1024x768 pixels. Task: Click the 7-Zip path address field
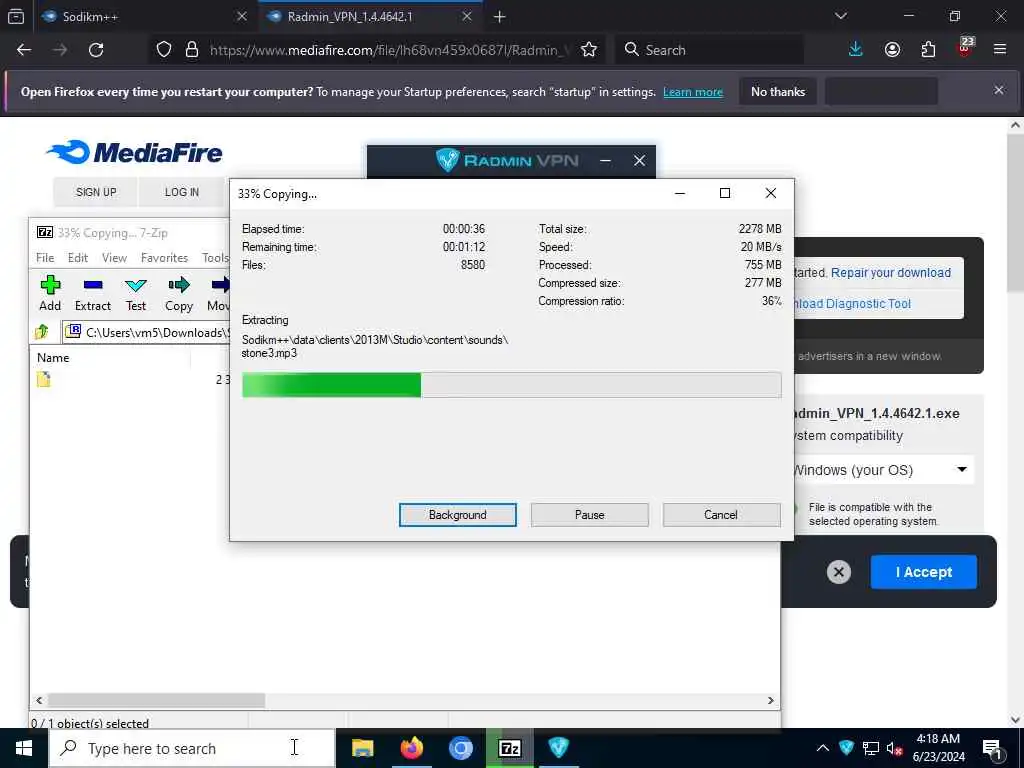coord(147,332)
